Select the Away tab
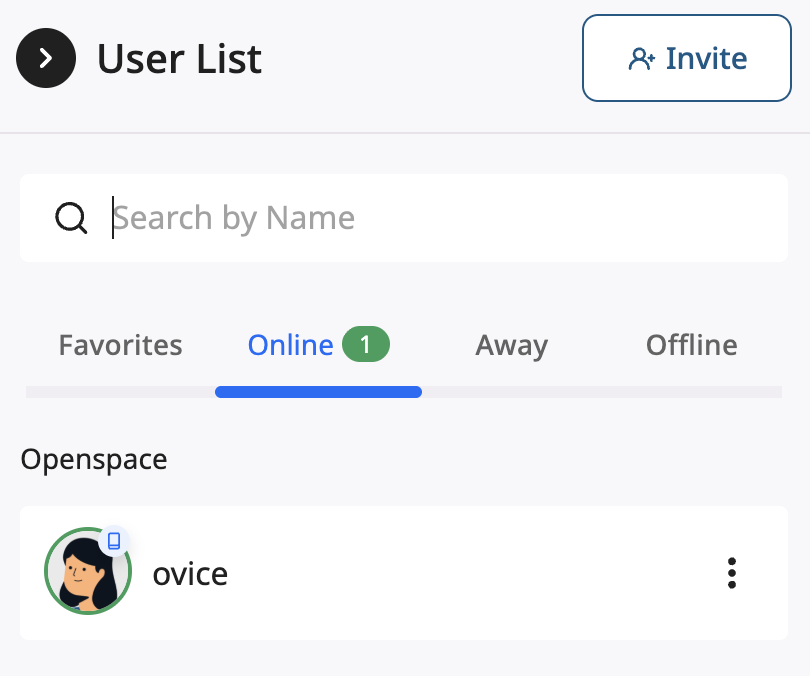 click(511, 344)
